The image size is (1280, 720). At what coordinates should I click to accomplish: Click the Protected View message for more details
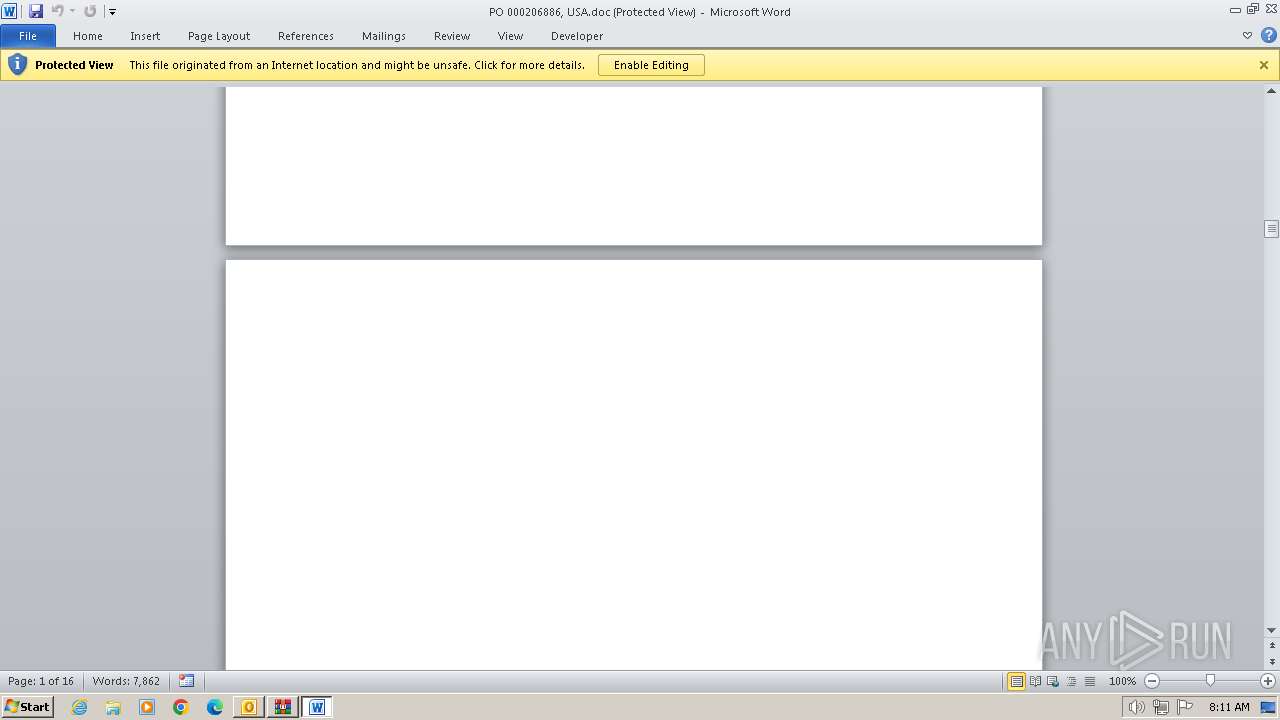click(357, 65)
